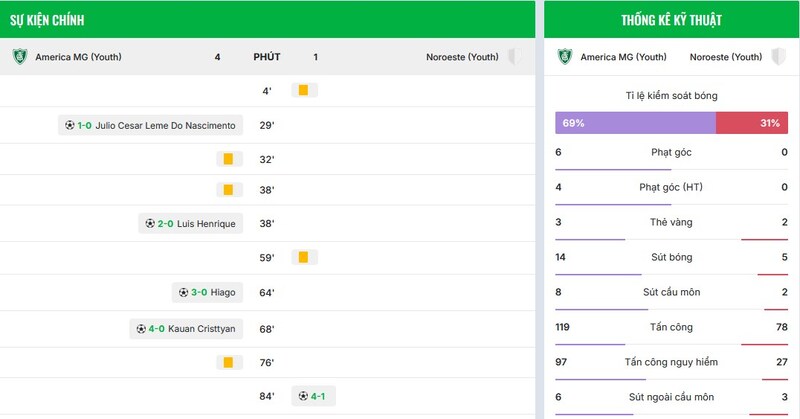Image resolution: width=800 pixels, height=419 pixels.
Task: Click America MG crest in statistics panel
Action: coord(564,57)
